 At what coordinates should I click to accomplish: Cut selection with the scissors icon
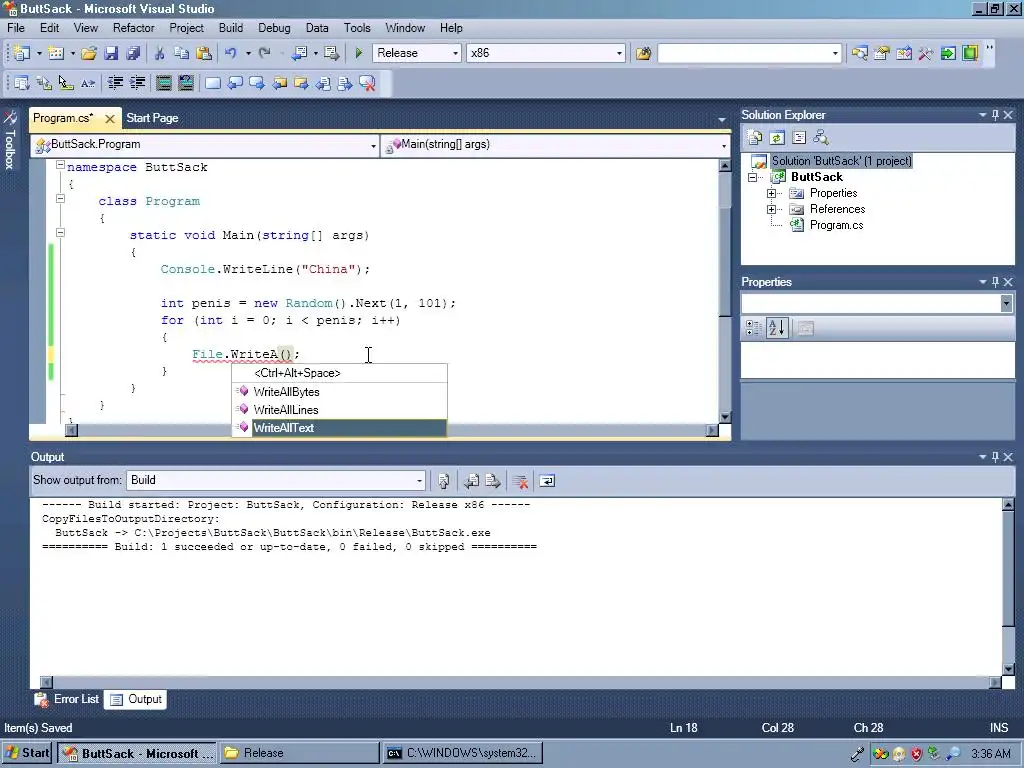159,53
